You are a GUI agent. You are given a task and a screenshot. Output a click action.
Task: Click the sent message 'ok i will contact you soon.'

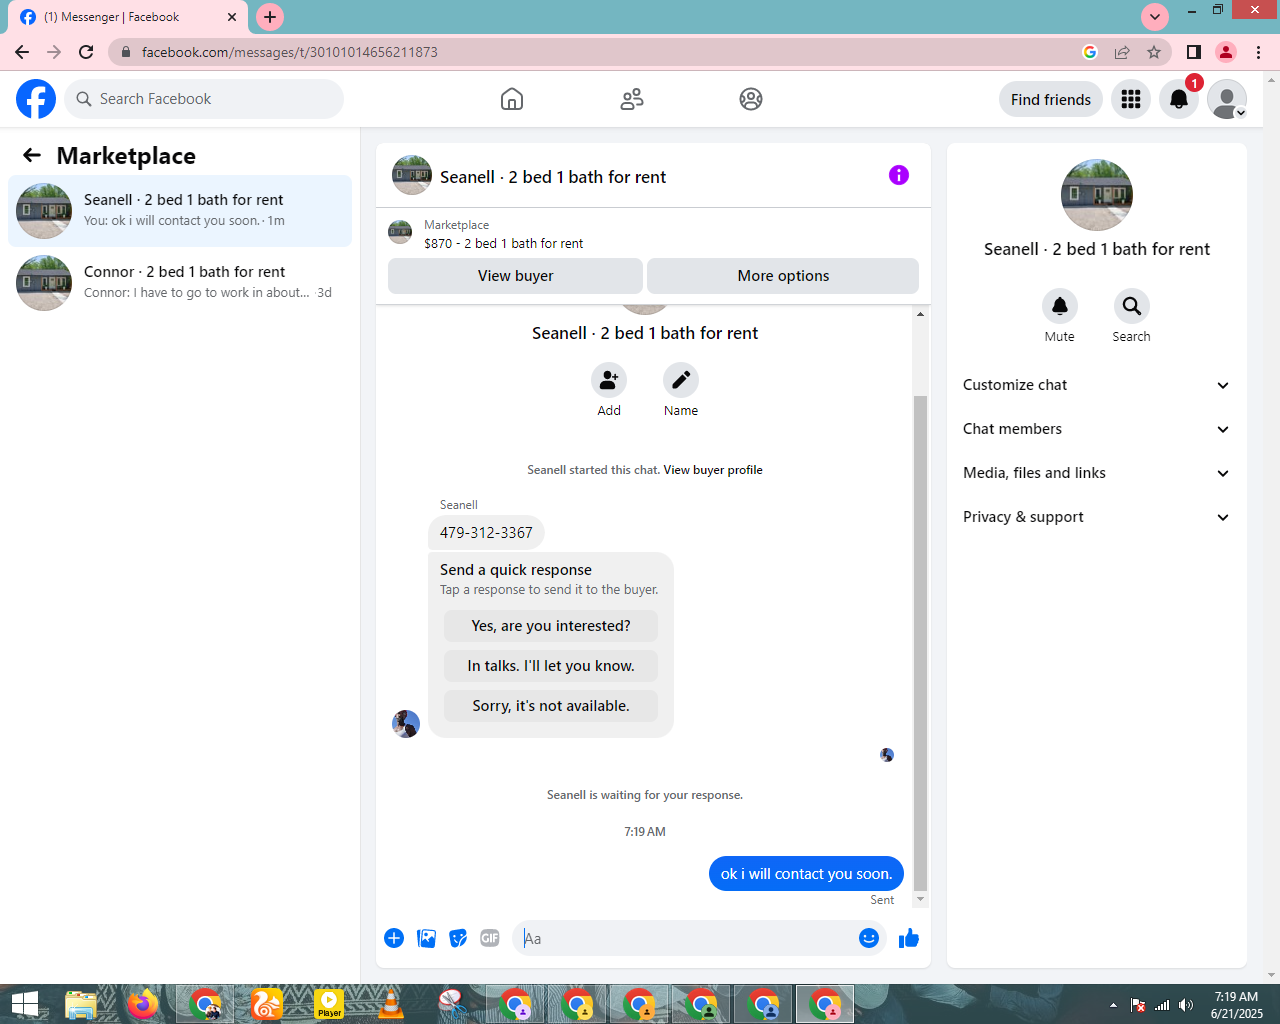806,874
